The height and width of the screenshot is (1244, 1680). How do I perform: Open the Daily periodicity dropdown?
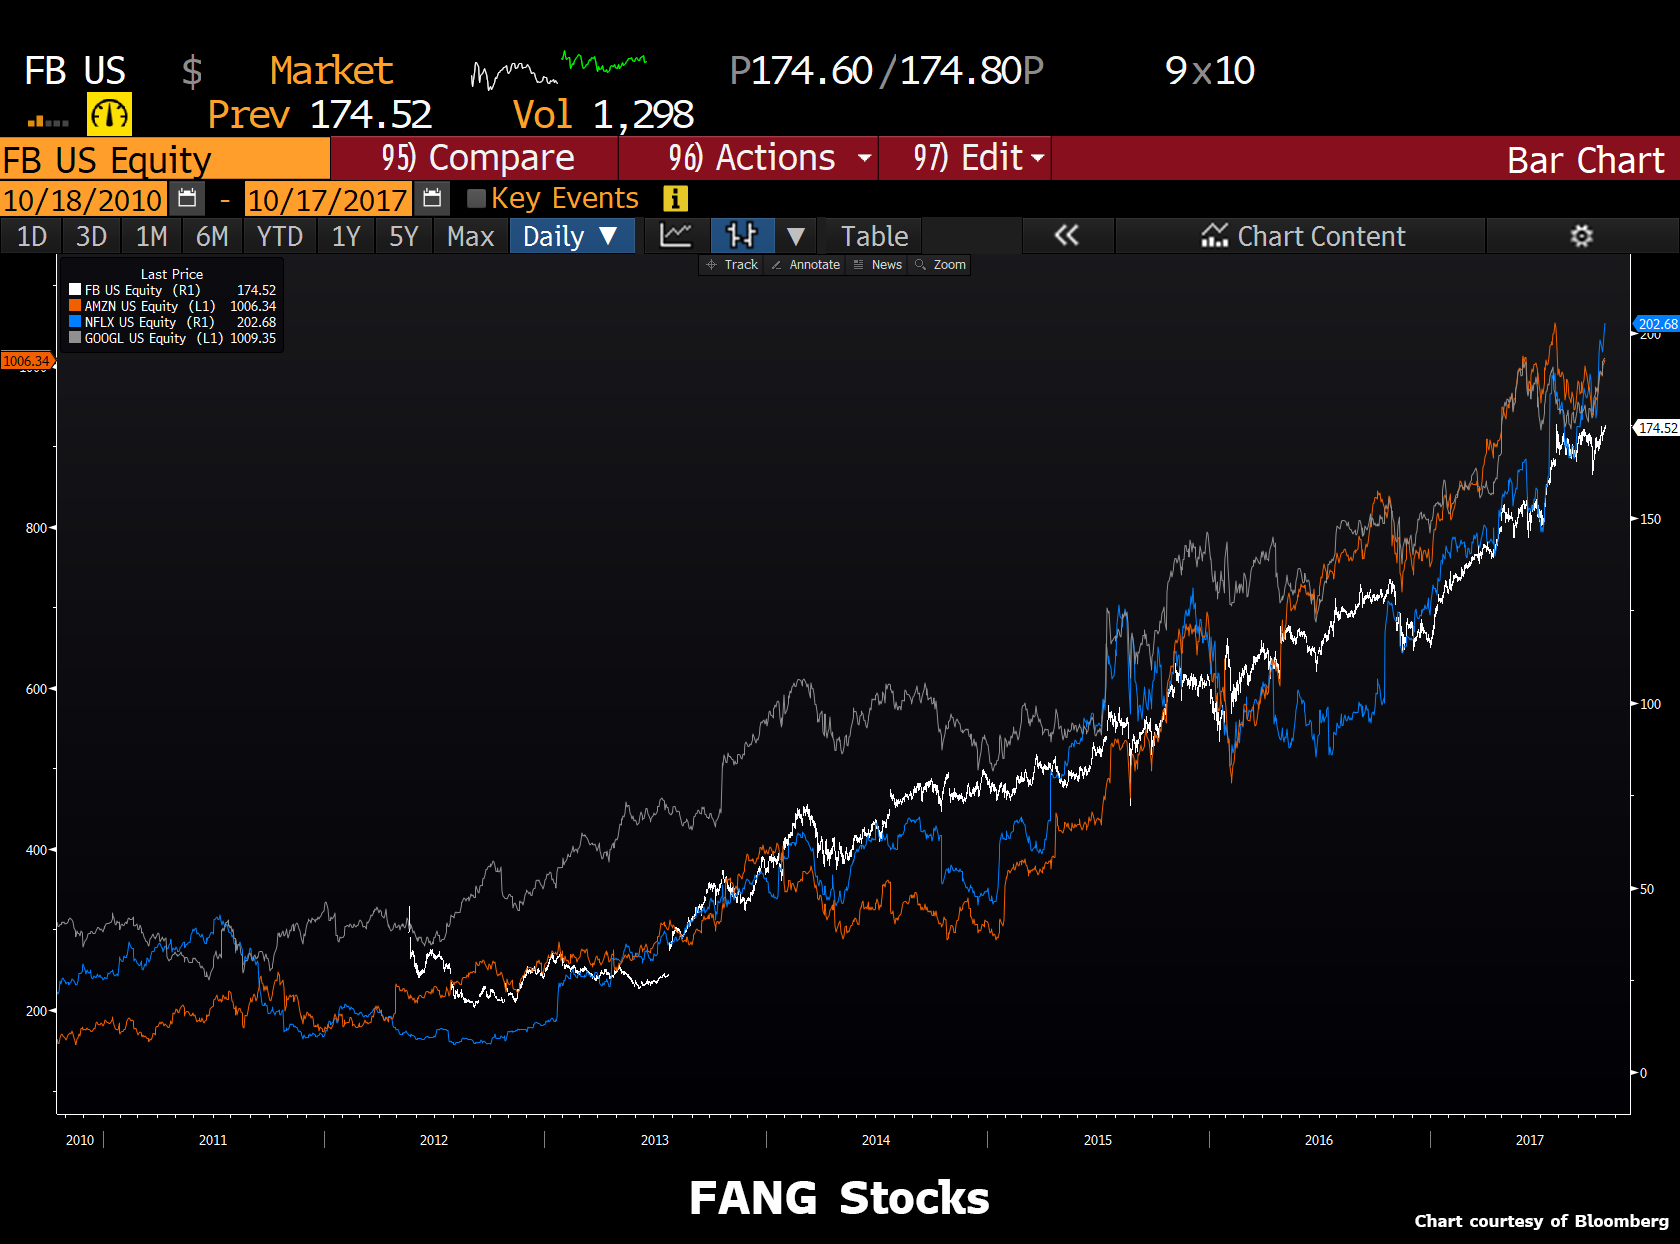pos(572,236)
